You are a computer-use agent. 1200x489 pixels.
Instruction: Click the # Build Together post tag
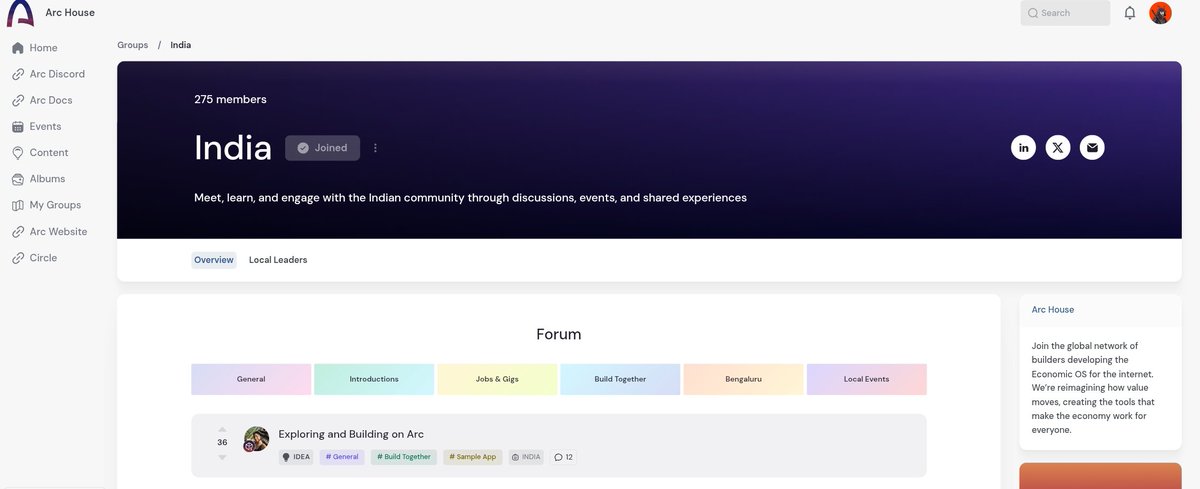tap(404, 457)
